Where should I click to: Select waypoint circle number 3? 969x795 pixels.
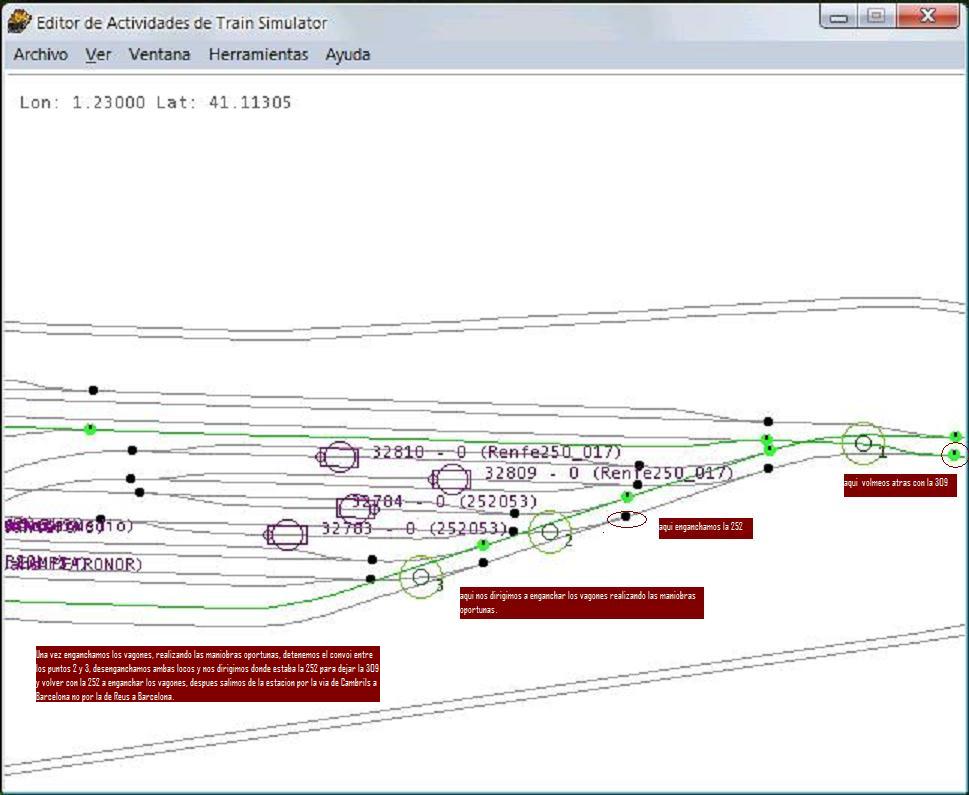click(x=421, y=577)
